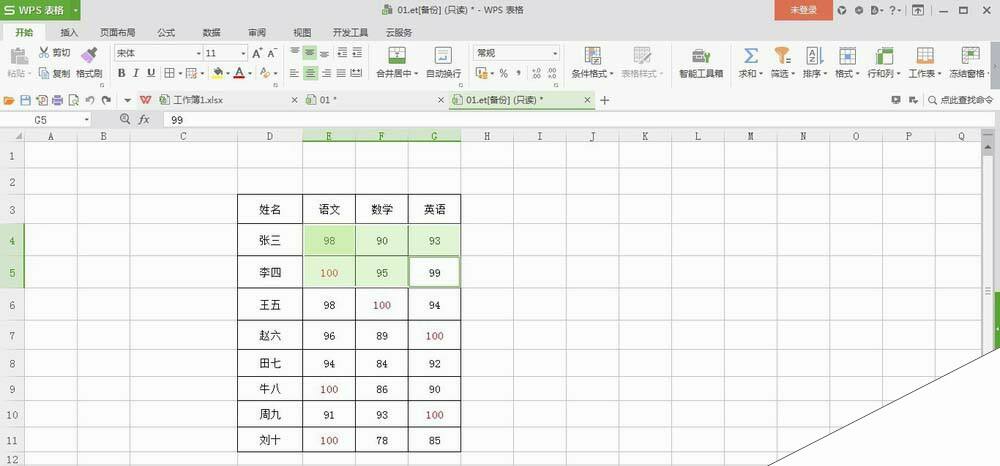Switch to the 工作簿1.xlsx document tab
The height and width of the screenshot is (466, 1000).
(x=198, y=100)
